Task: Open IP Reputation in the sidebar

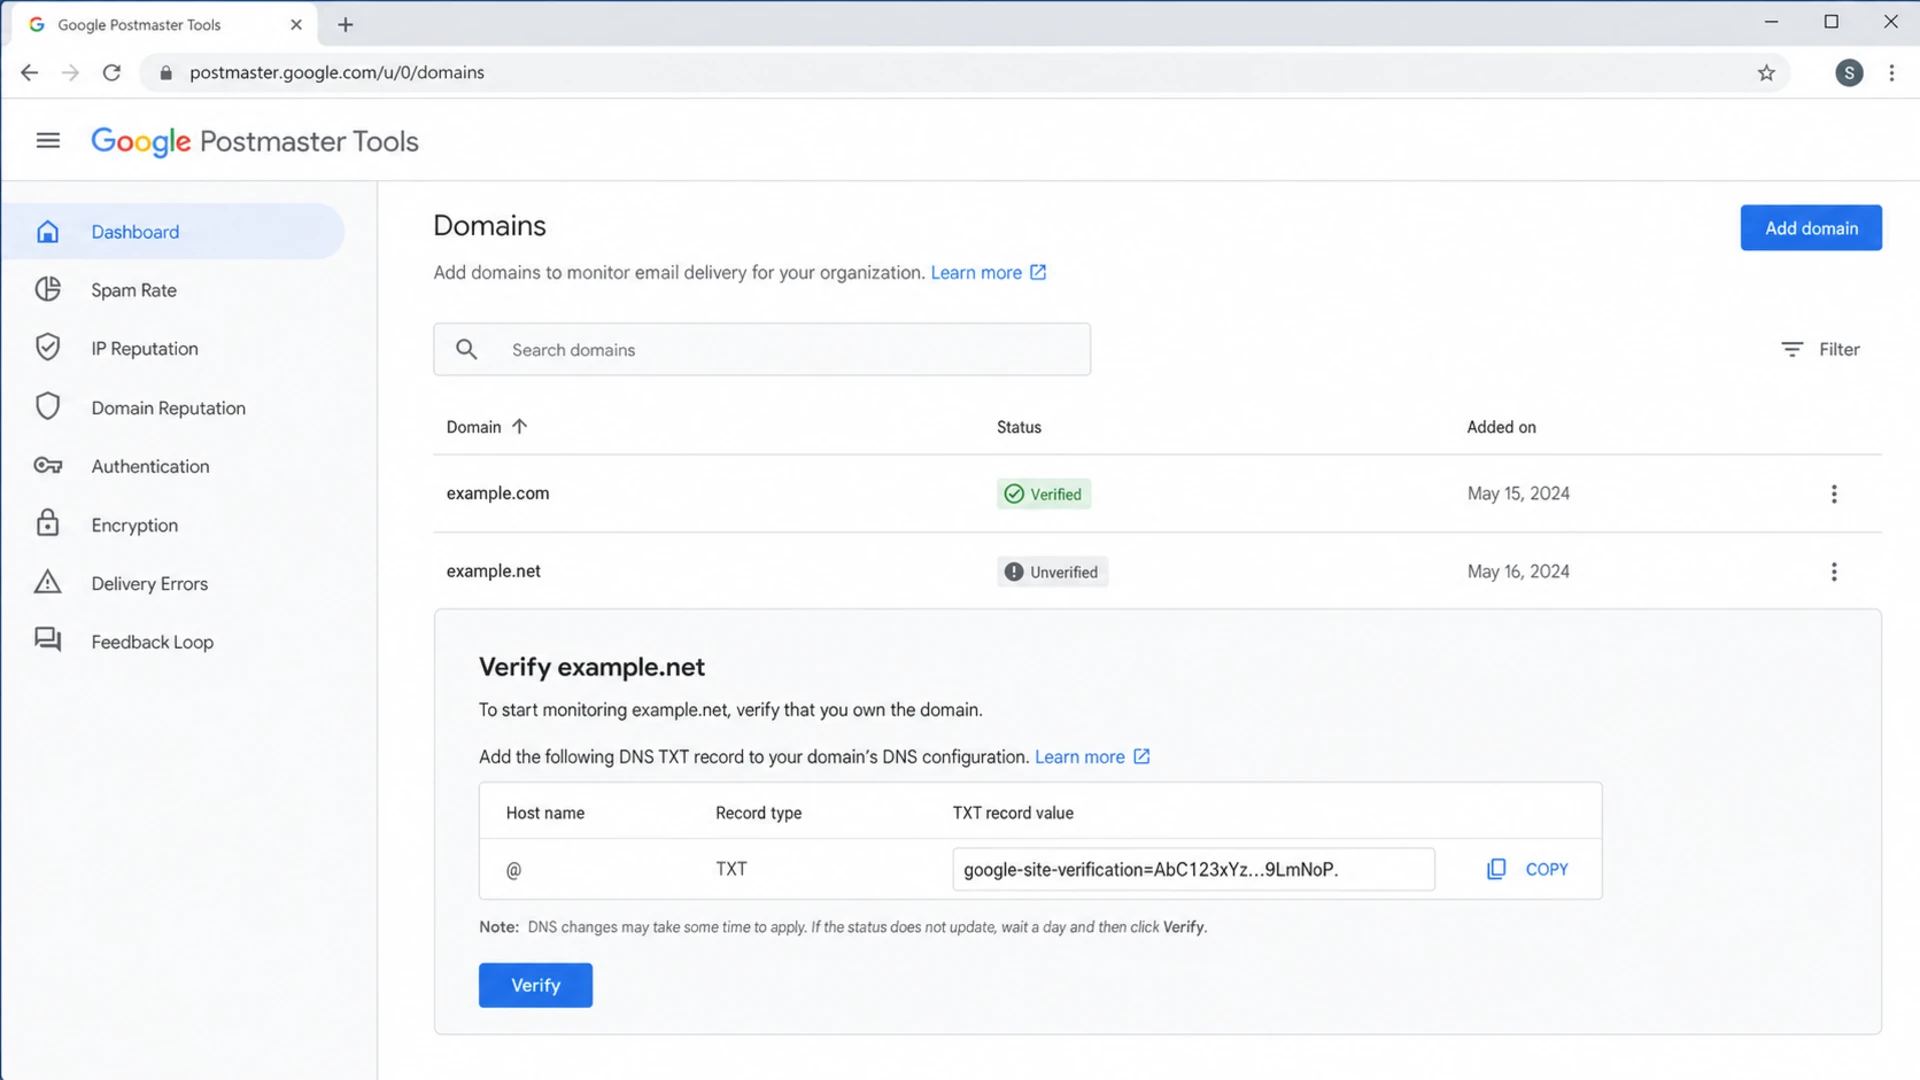Action: tap(173, 348)
